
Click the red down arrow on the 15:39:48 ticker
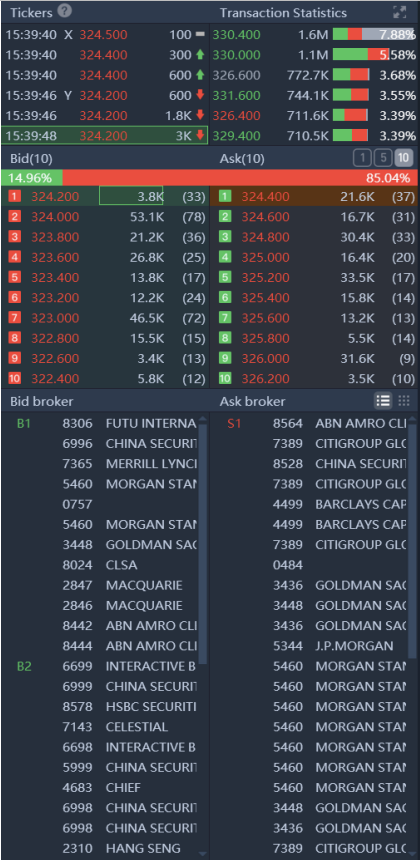(x=200, y=135)
